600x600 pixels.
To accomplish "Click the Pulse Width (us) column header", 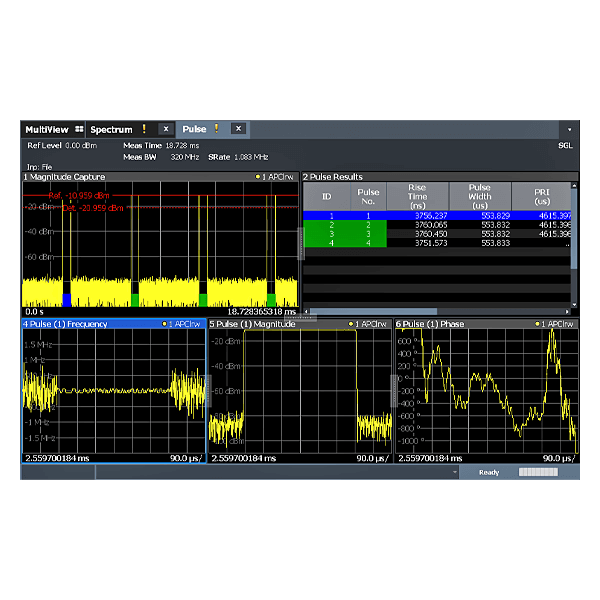I will tap(480, 196).
